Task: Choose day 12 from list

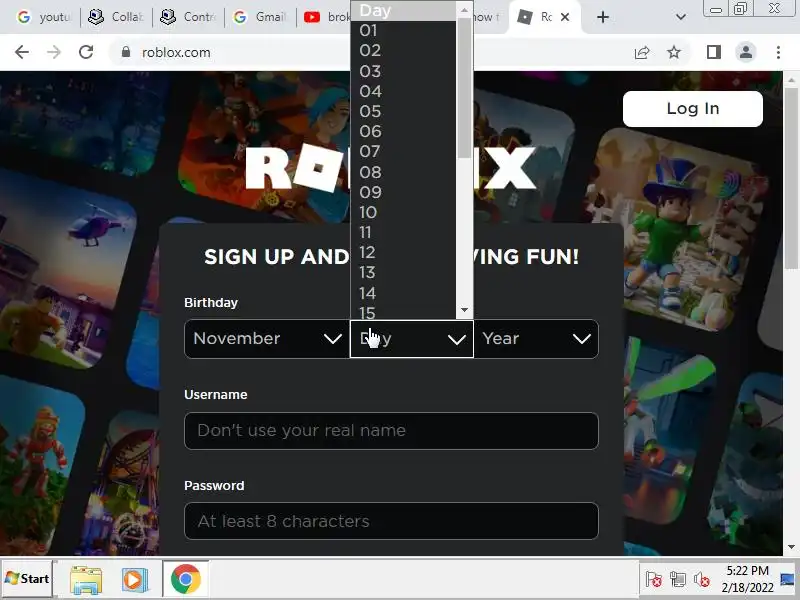Action: [403, 253]
